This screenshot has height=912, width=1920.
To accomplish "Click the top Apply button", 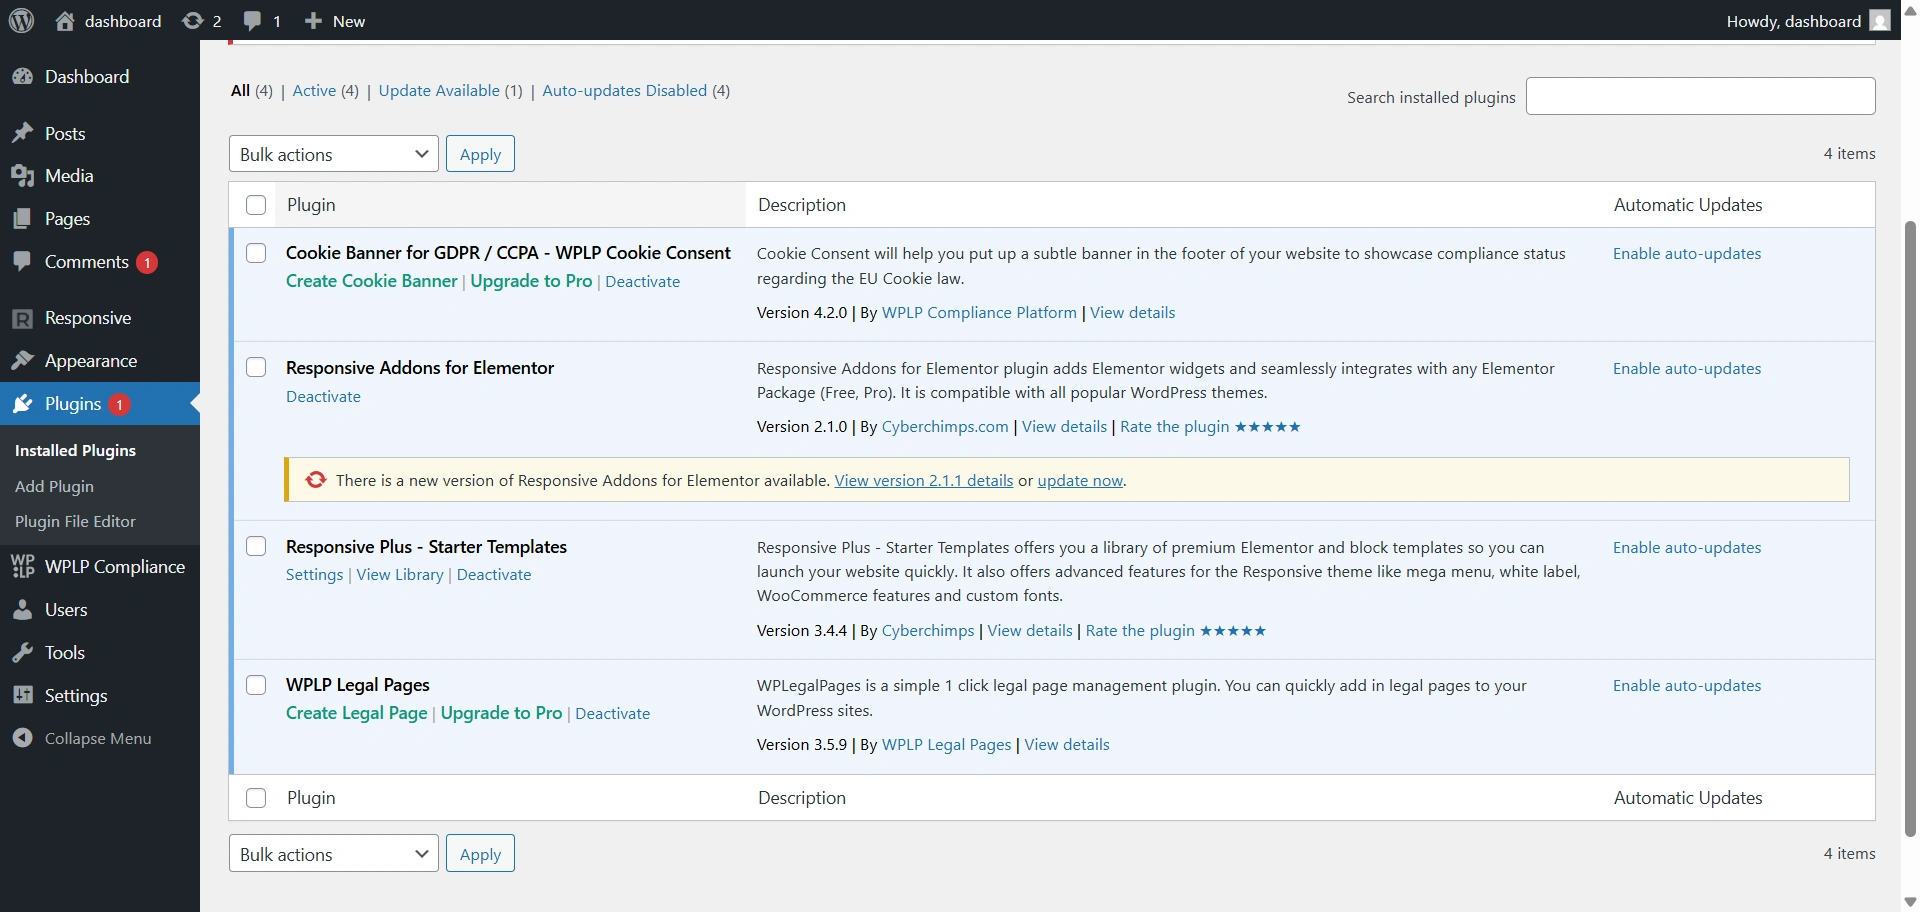I will pos(480,154).
